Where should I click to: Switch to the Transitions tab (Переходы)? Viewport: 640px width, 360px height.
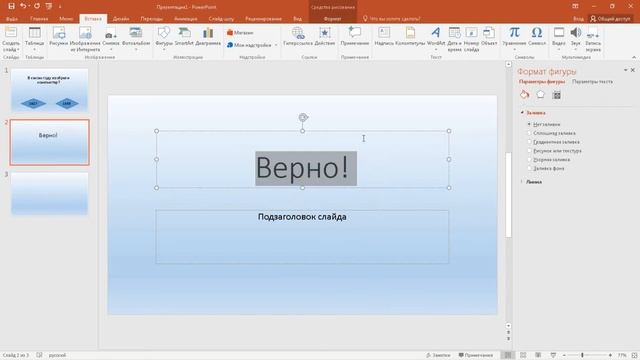pos(151,19)
